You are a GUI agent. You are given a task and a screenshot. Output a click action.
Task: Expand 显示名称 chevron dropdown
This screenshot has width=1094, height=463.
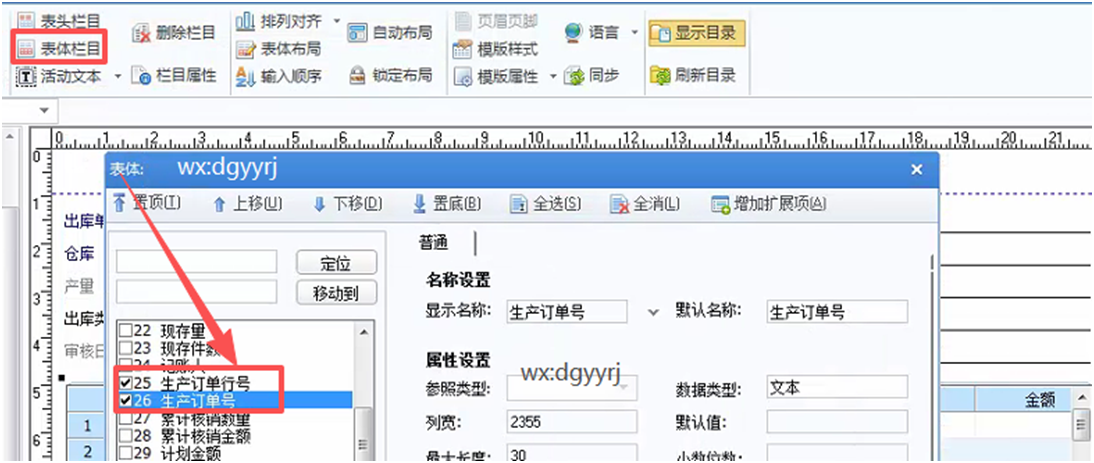pos(653,312)
